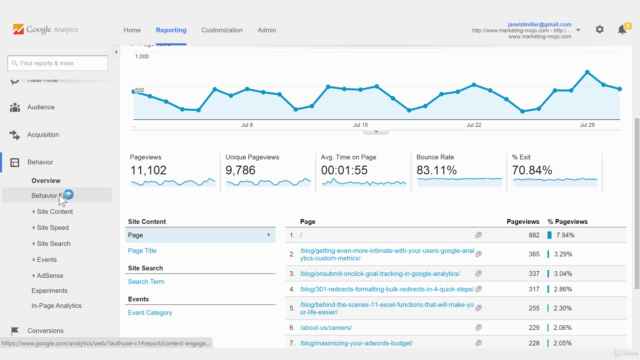
Task: Open Behavior Flow report
Action: pos(57,195)
